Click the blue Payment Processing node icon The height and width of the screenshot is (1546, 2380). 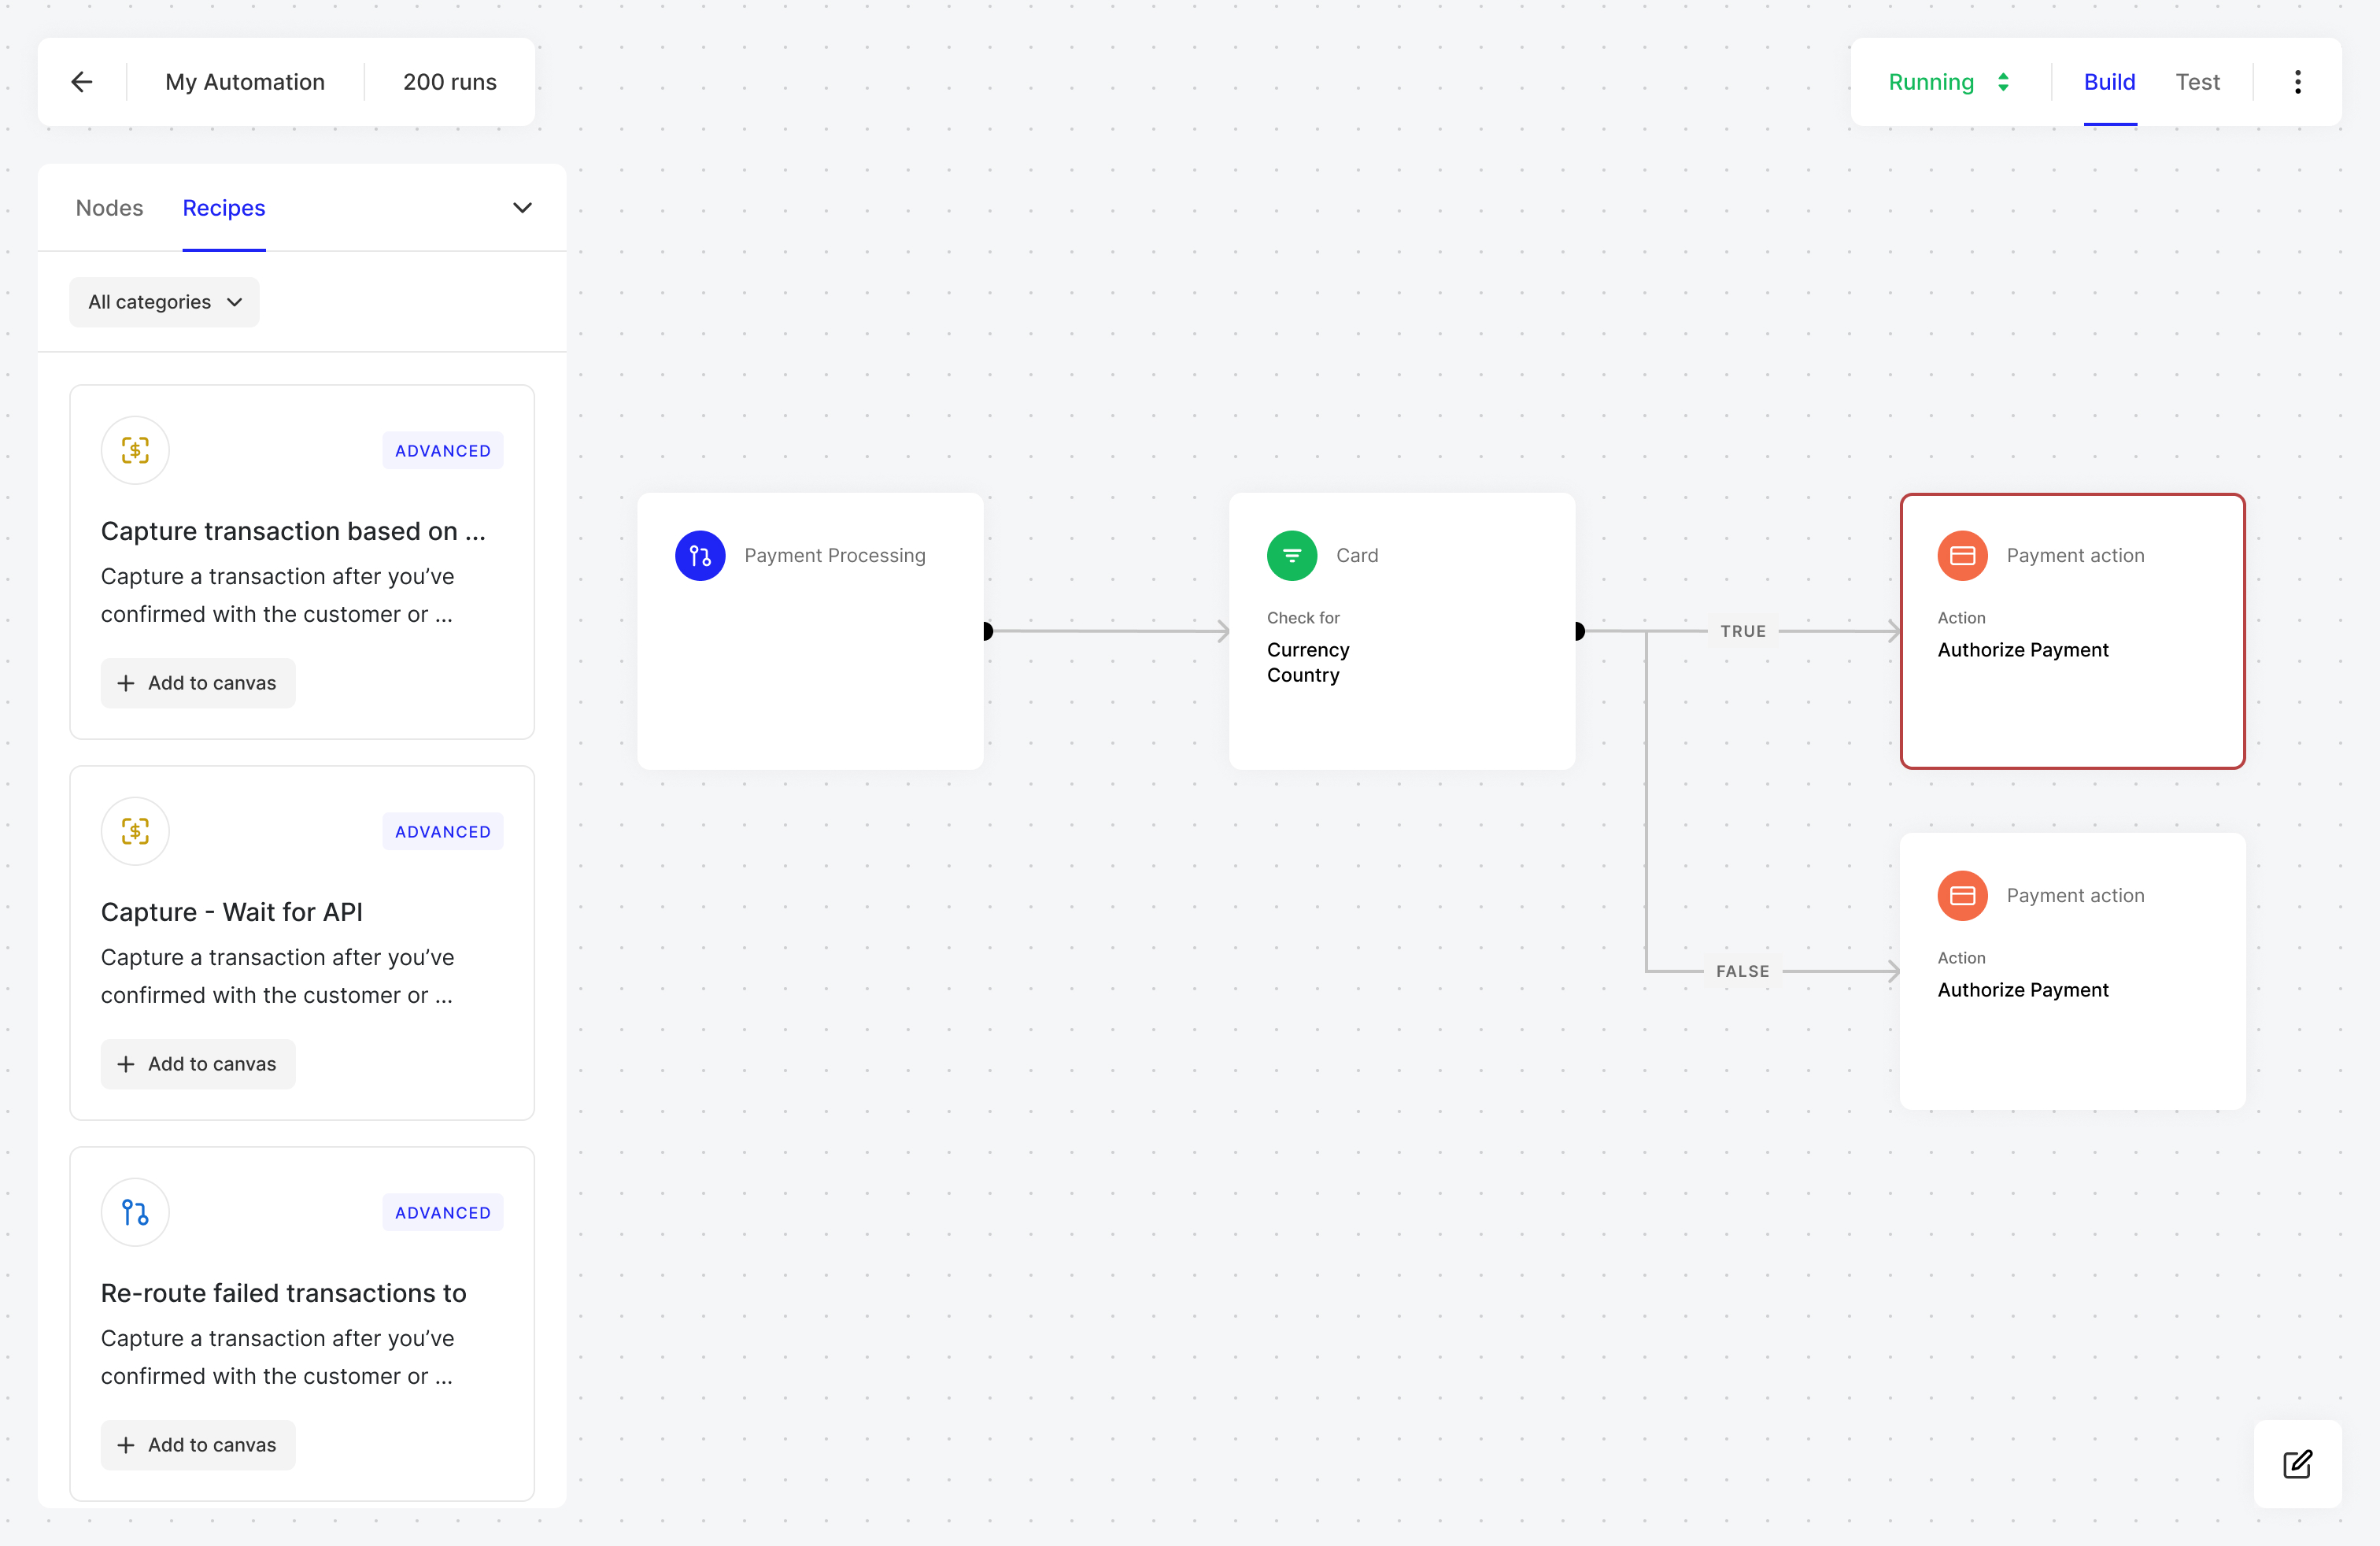[x=700, y=555]
